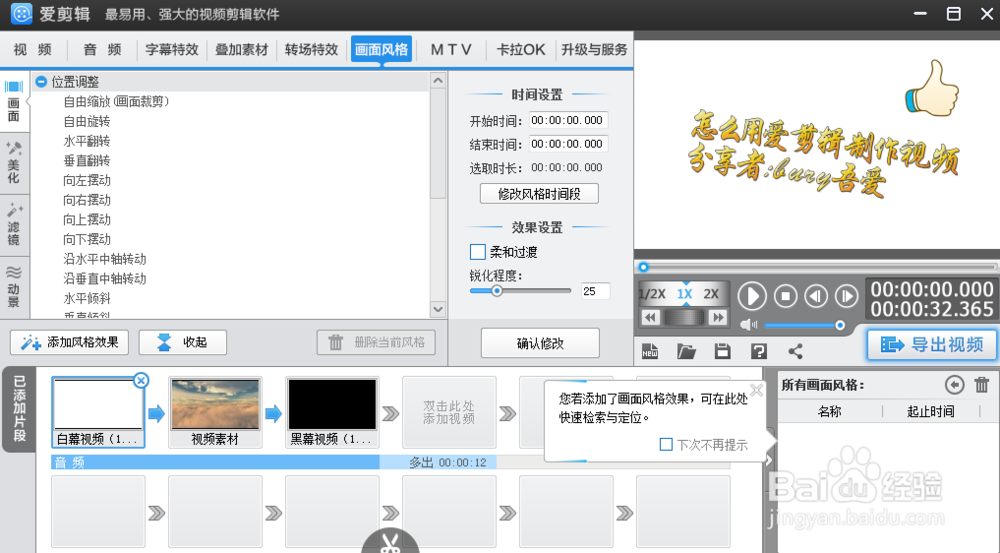The height and width of the screenshot is (553, 1000).
Task: Collapse the 位置调整 group
Action: tap(41, 82)
